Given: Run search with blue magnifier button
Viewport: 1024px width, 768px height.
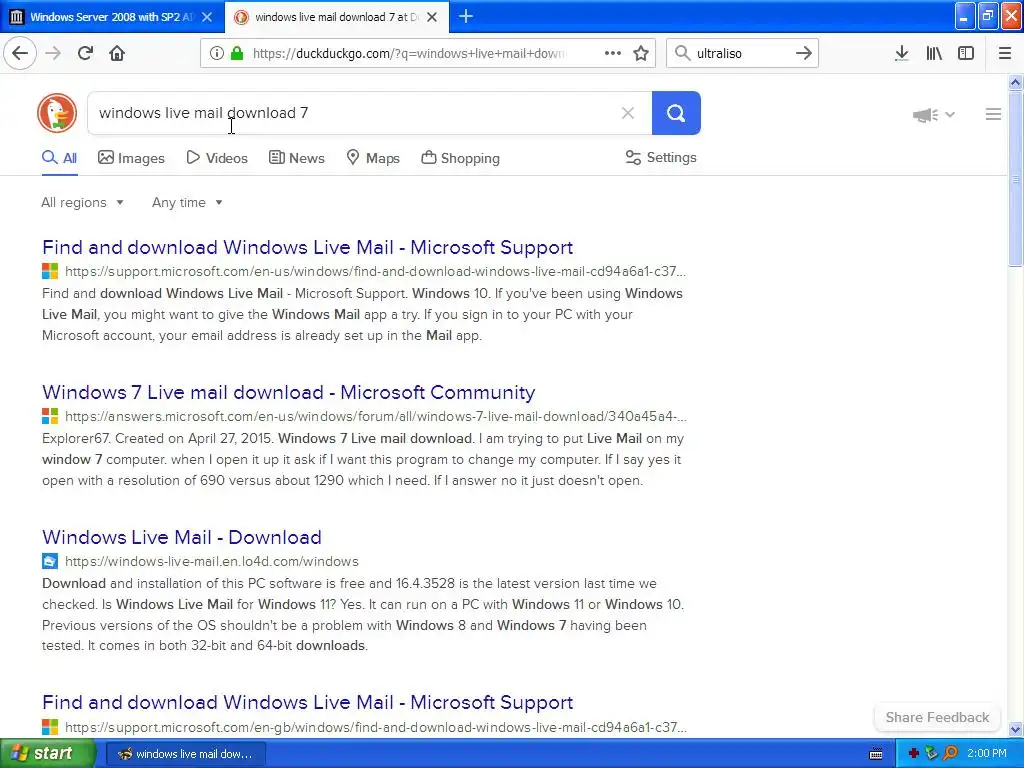Looking at the screenshot, I should pos(676,113).
